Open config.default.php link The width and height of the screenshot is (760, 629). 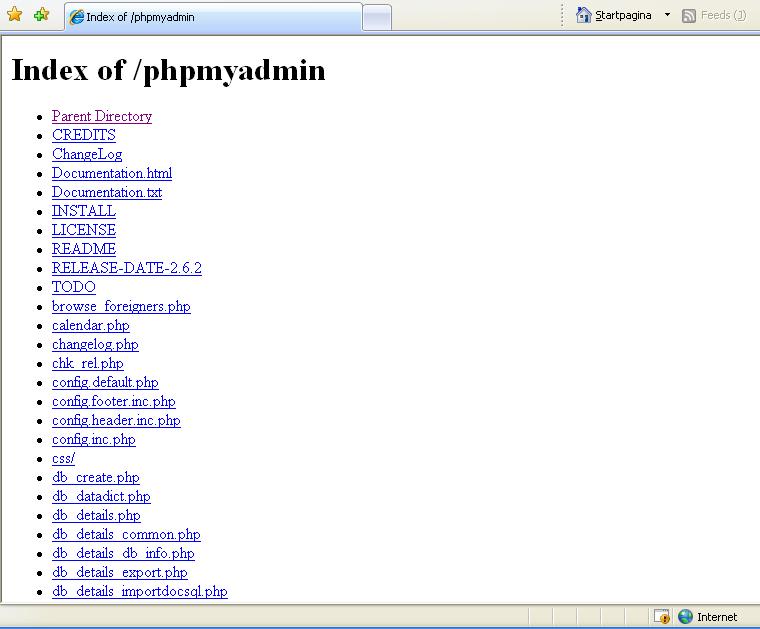pos(105,382)
